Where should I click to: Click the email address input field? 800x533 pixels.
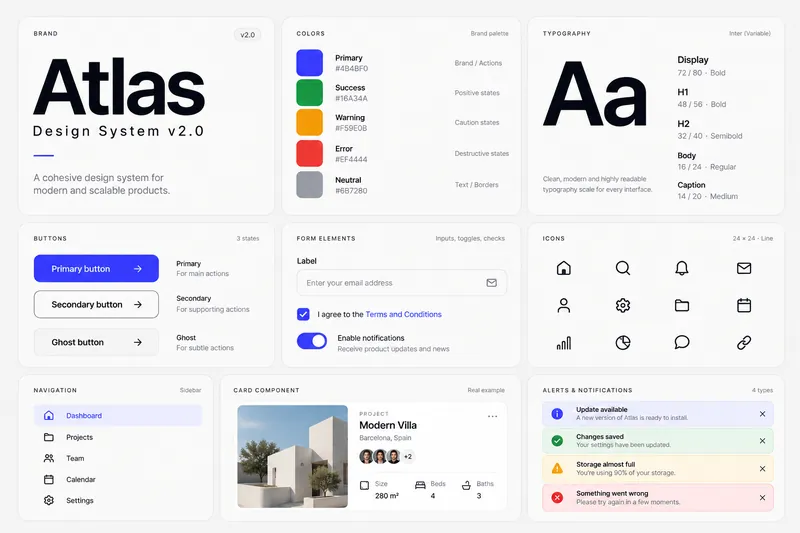[x=402, y=283]
